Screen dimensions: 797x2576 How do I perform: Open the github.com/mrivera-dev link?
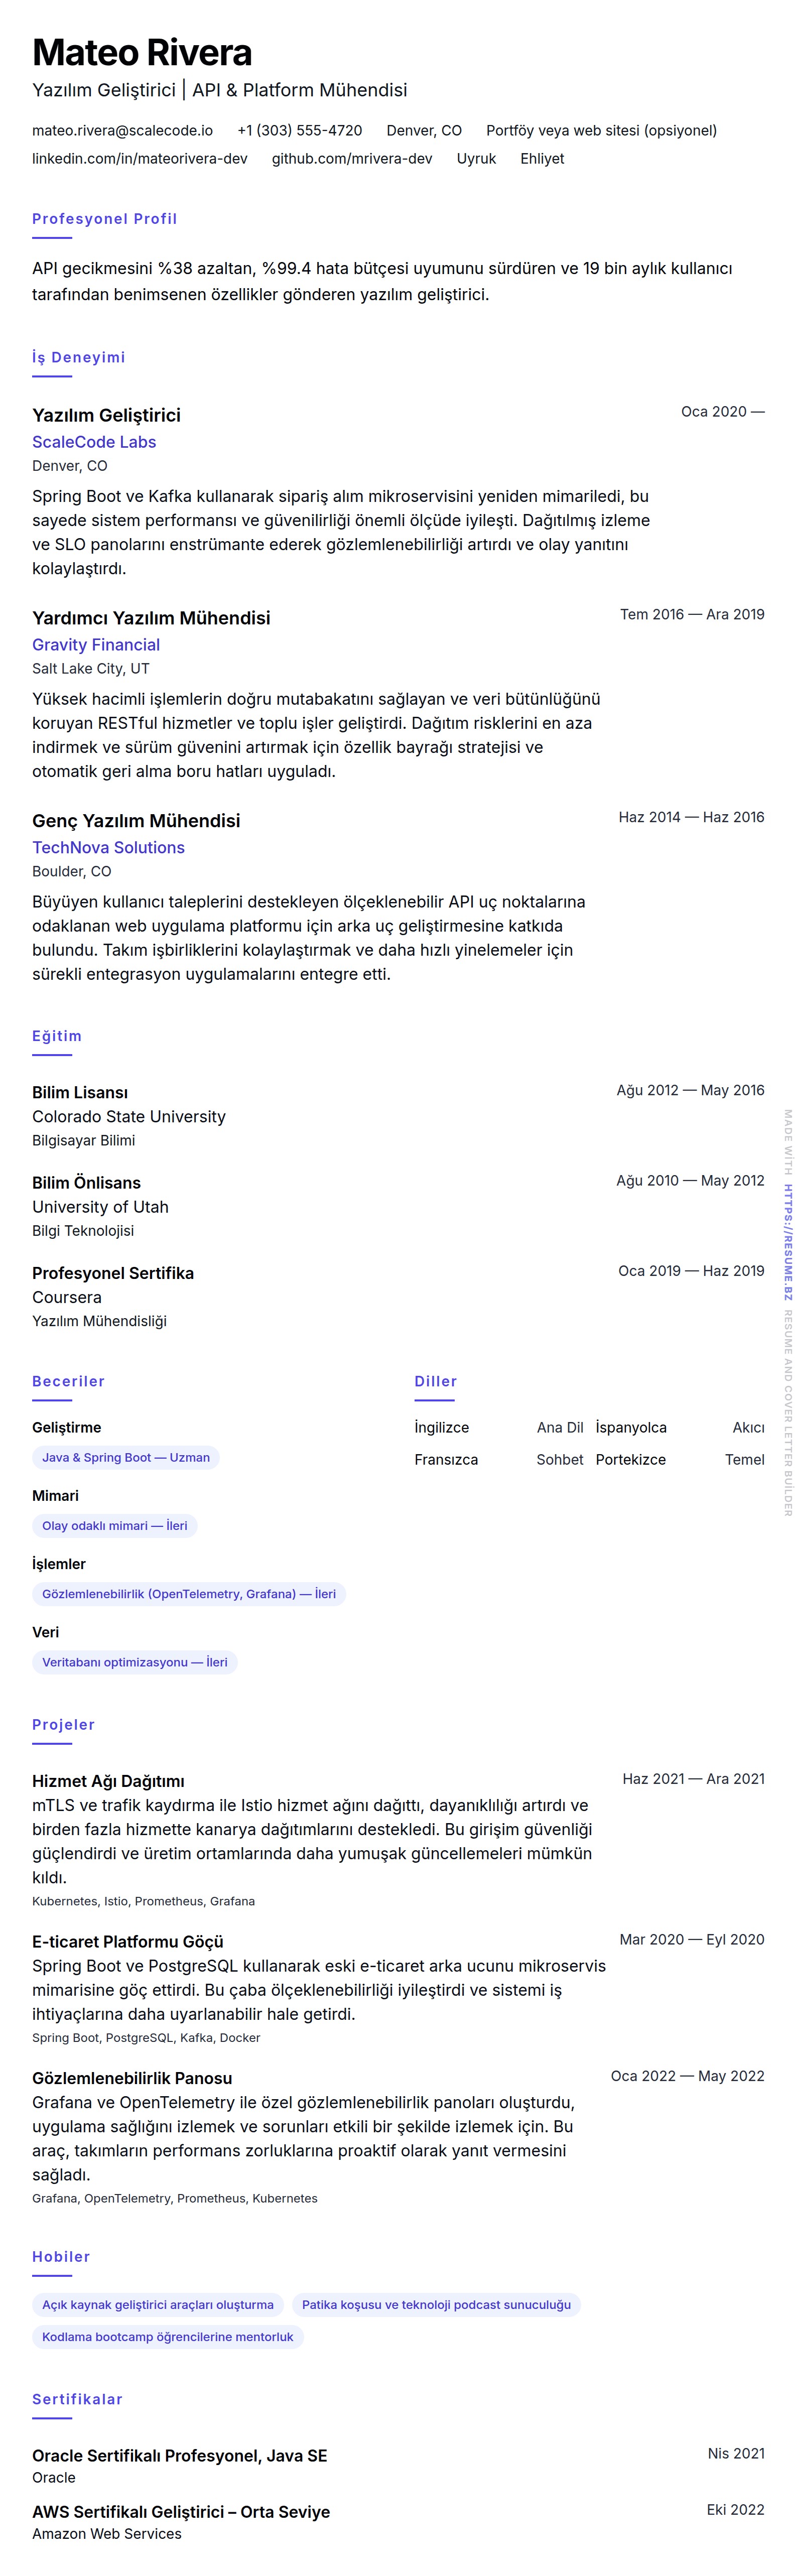point(352,158)
